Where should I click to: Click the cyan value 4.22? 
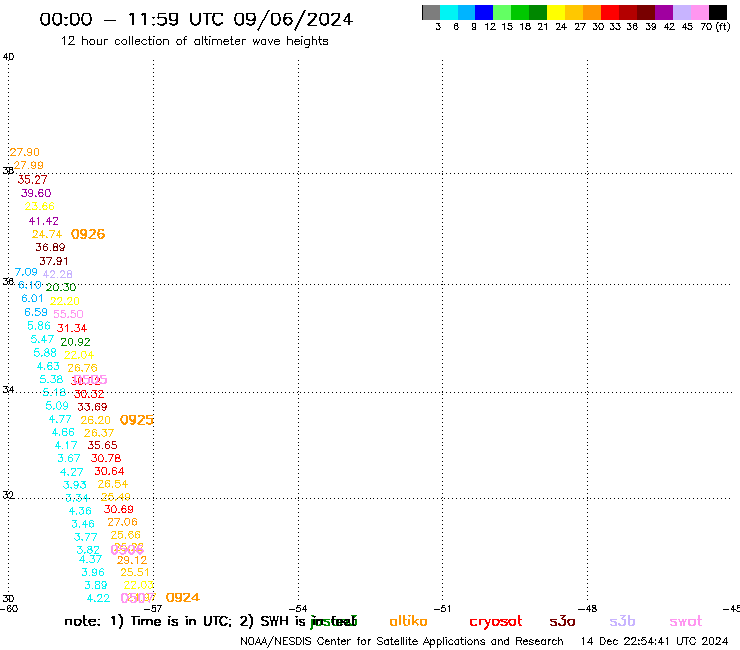[x=98, y=598]
